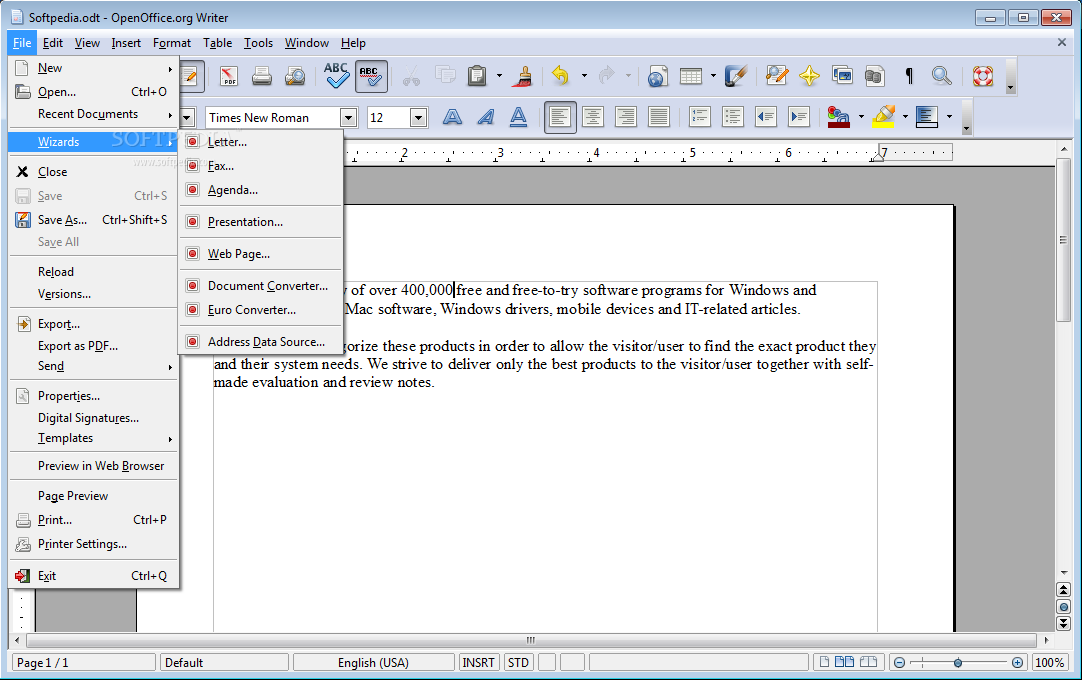1082x680 pixels.
Task: Select Printer Settings menu entry
Action: (x=93, y=544)
